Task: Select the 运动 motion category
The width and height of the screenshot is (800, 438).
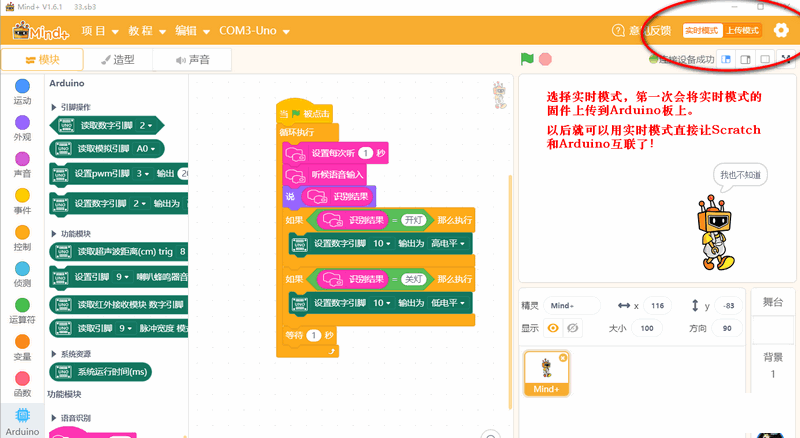Action: (x=22, y=92)
